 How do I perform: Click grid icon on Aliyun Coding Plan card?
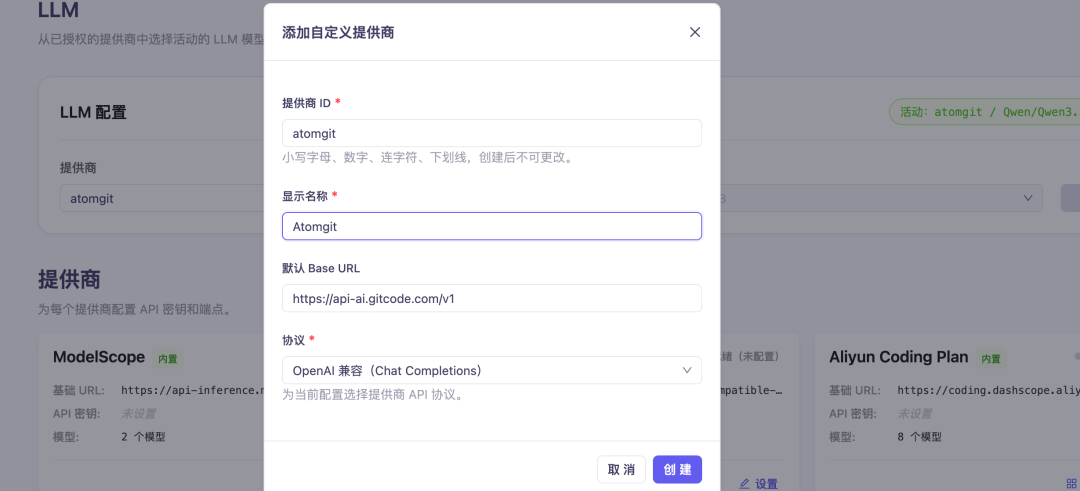click(1071, 484)
